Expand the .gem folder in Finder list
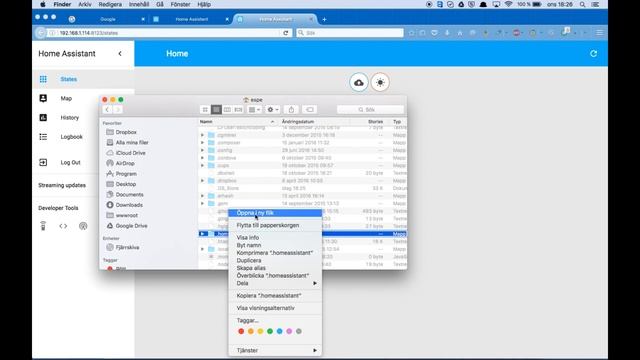The height and width of the screenshot is (360, 640). tap(202, 203)
